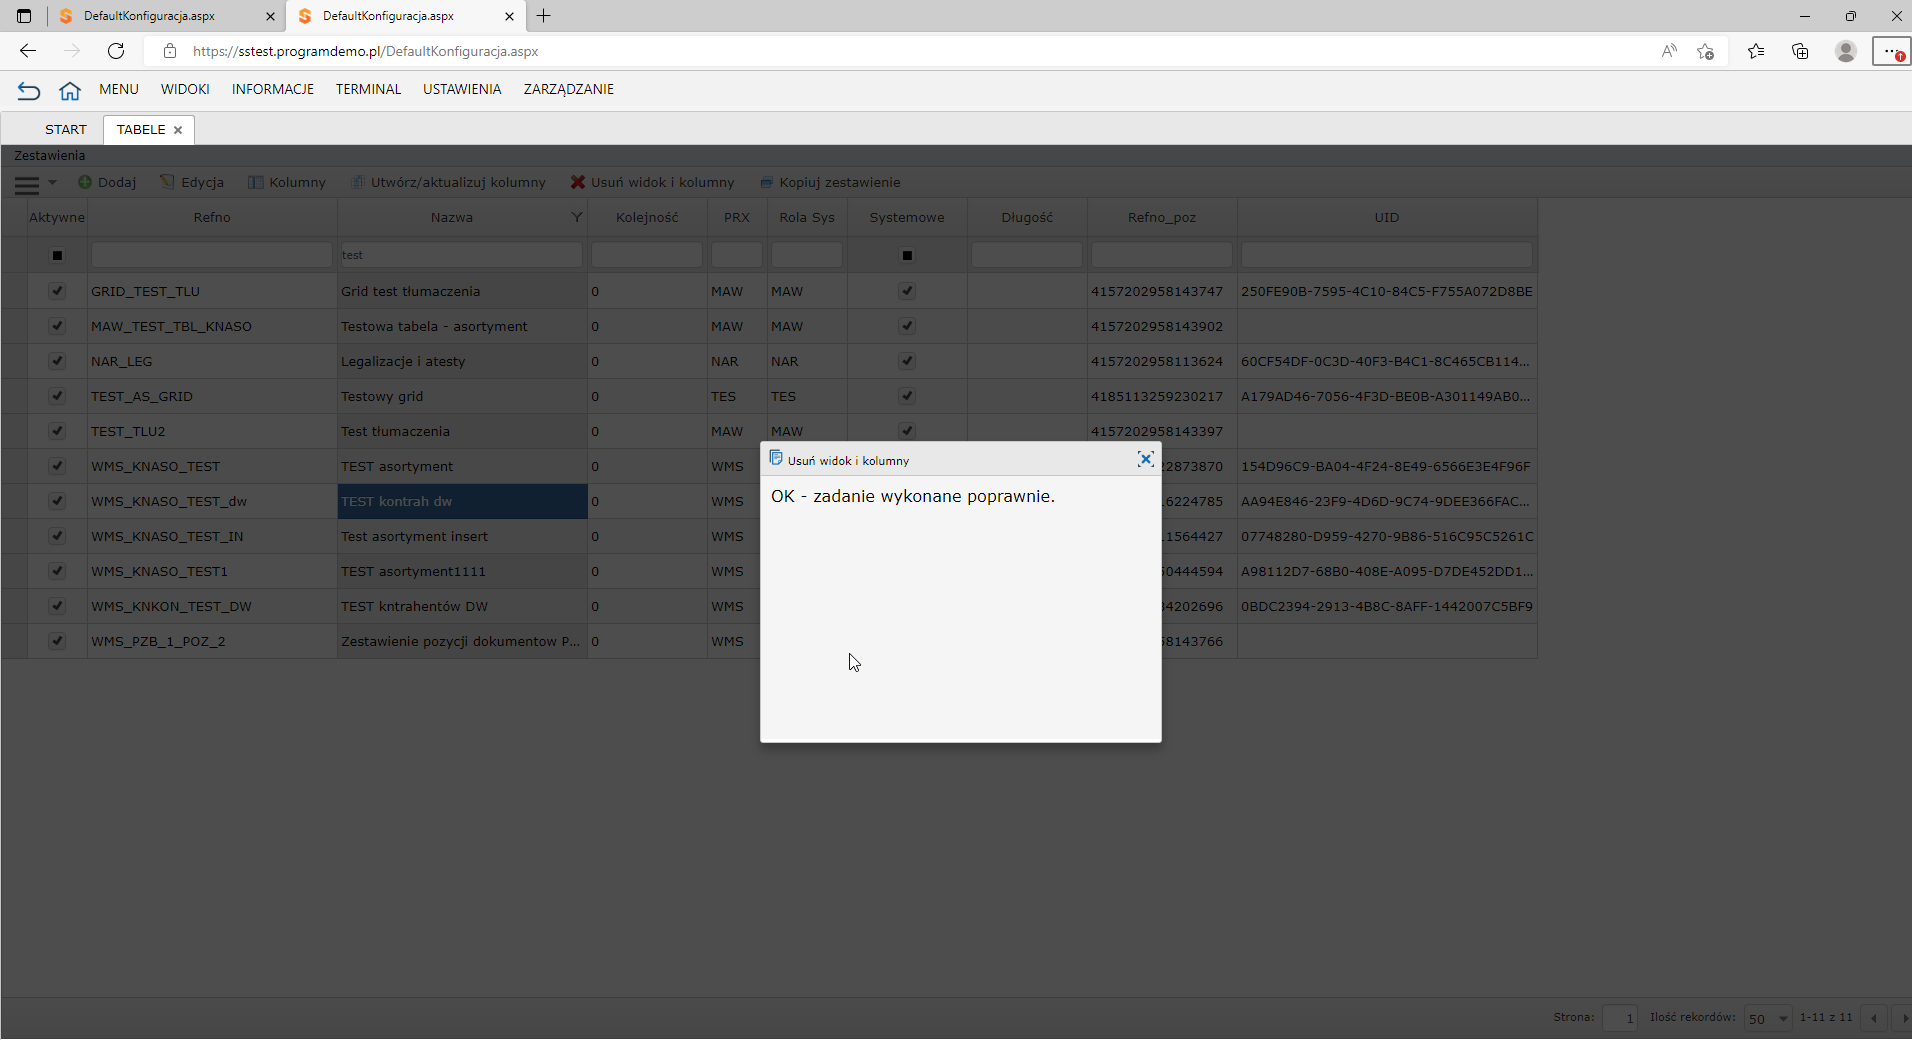
Task: Toggle the Systemowe filter checkbox
Action: tap(907, 255)
